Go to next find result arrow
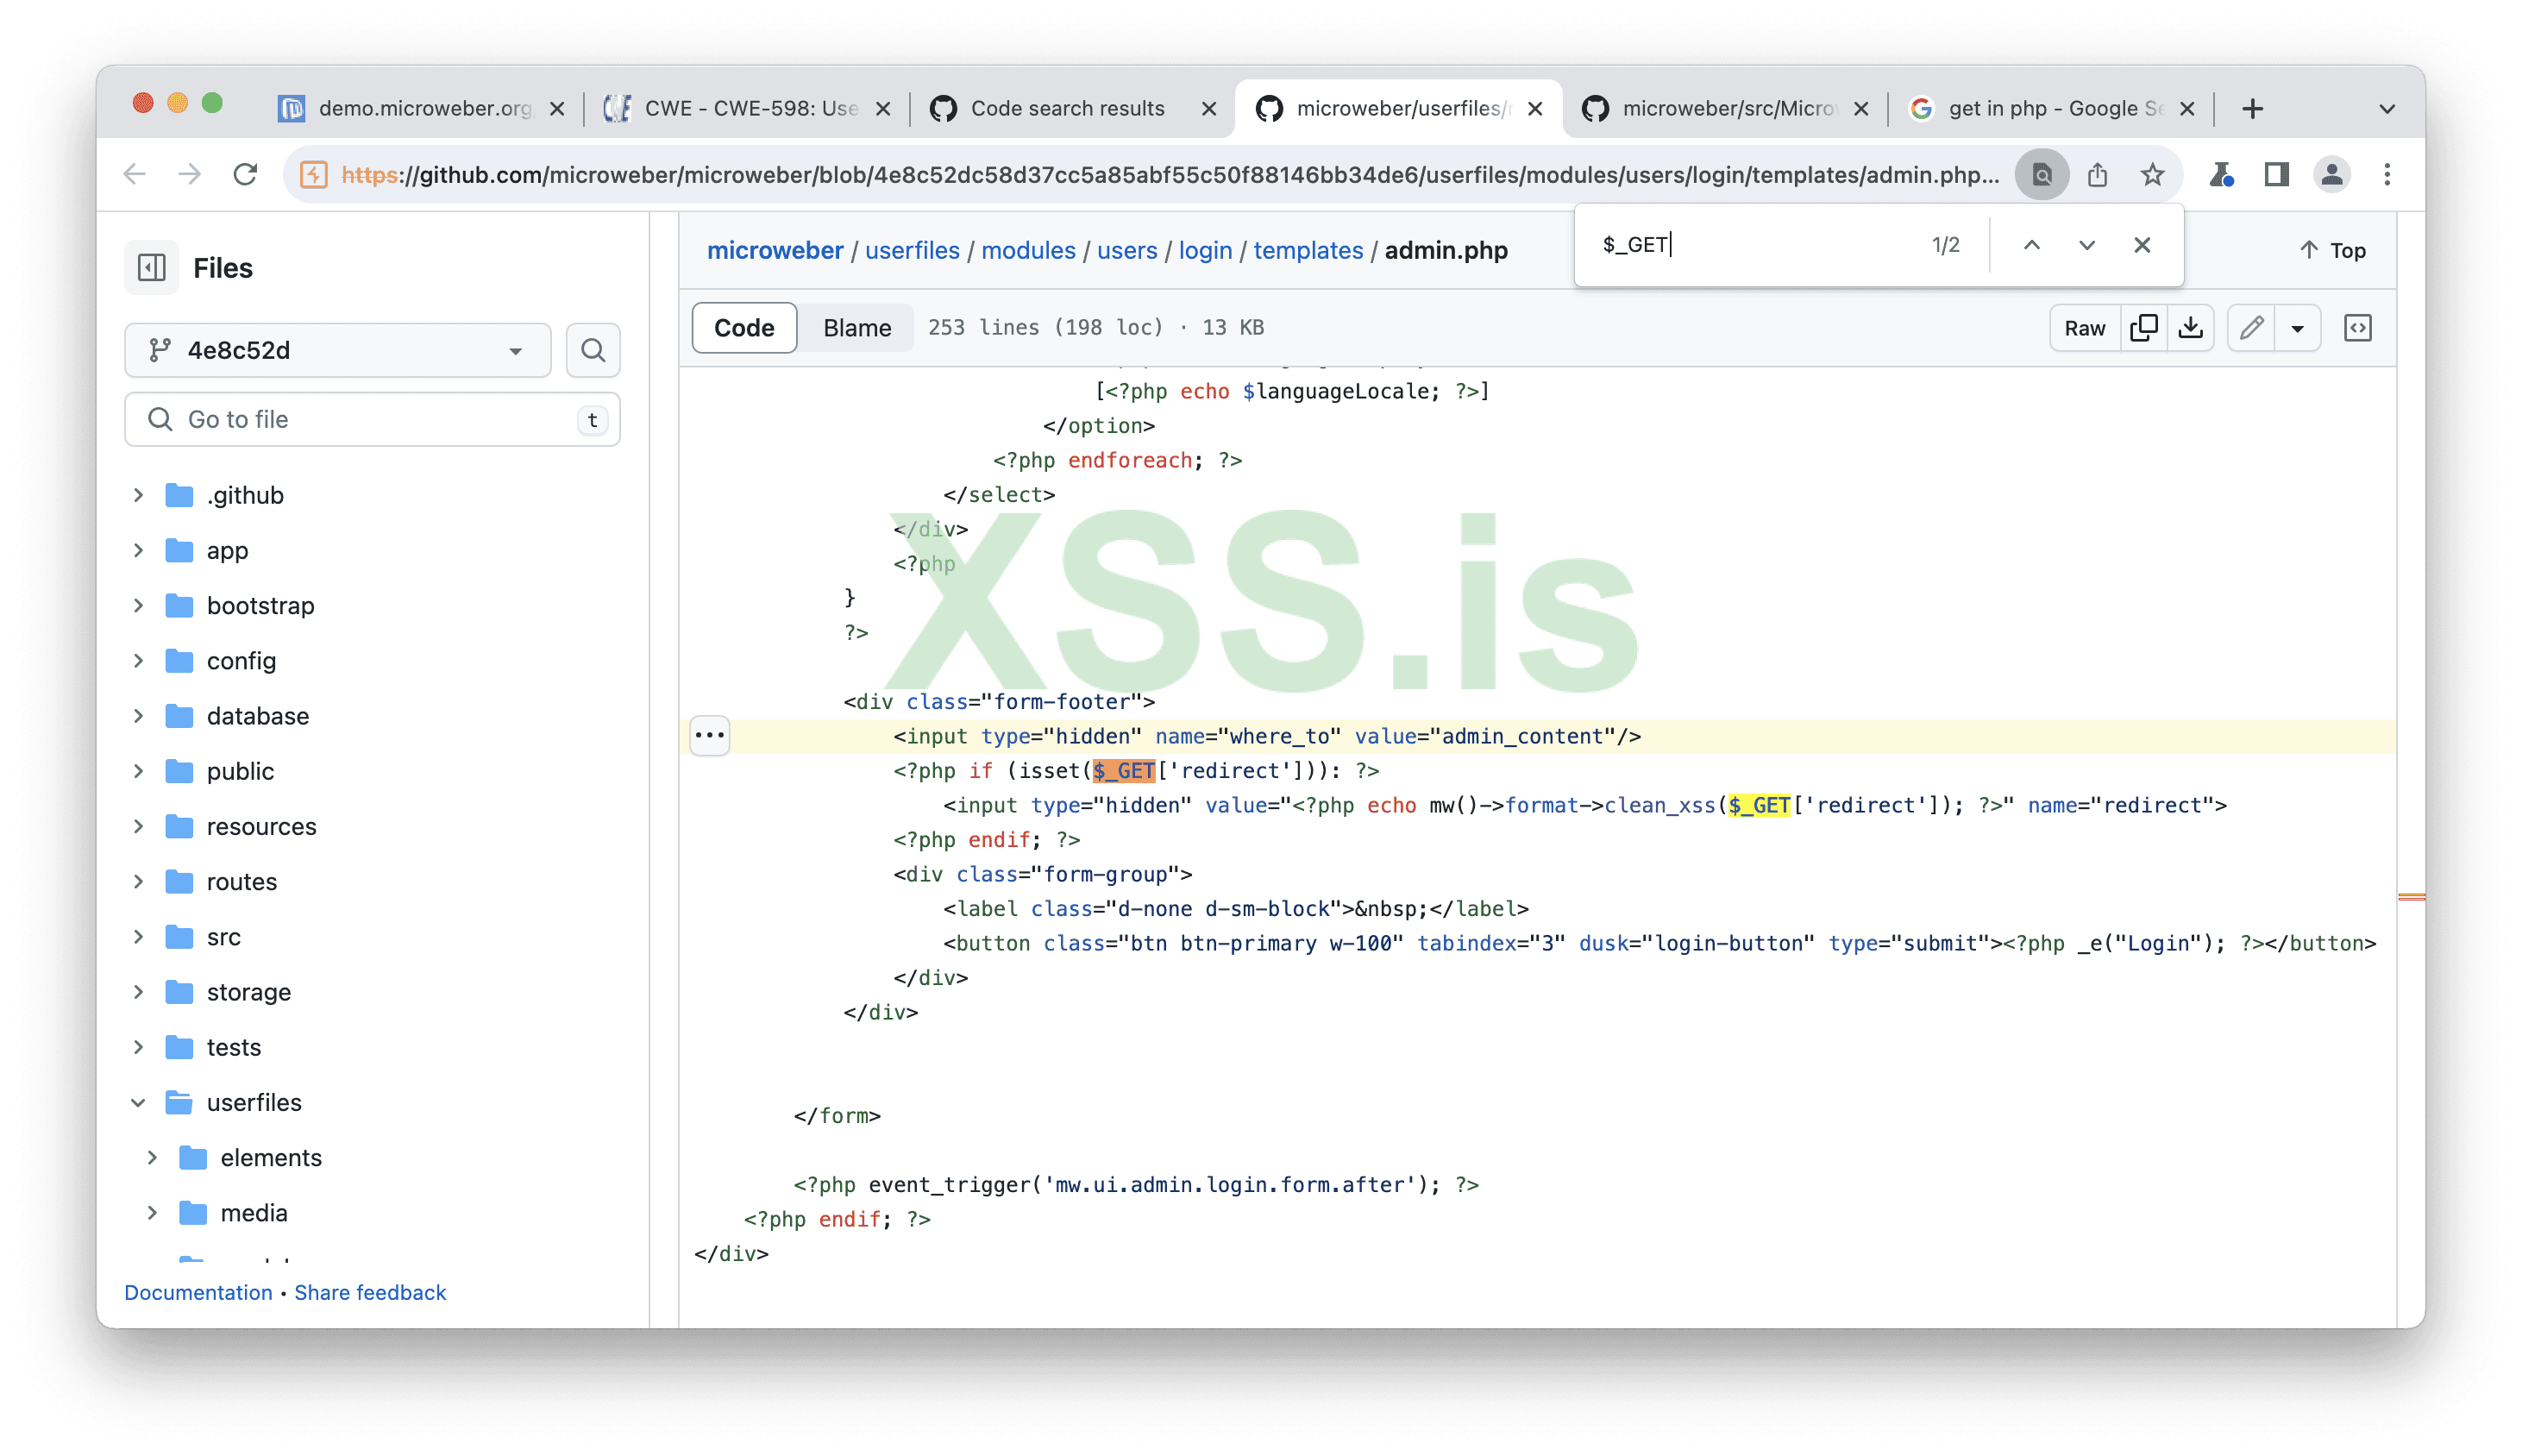 click(2086, 245)
